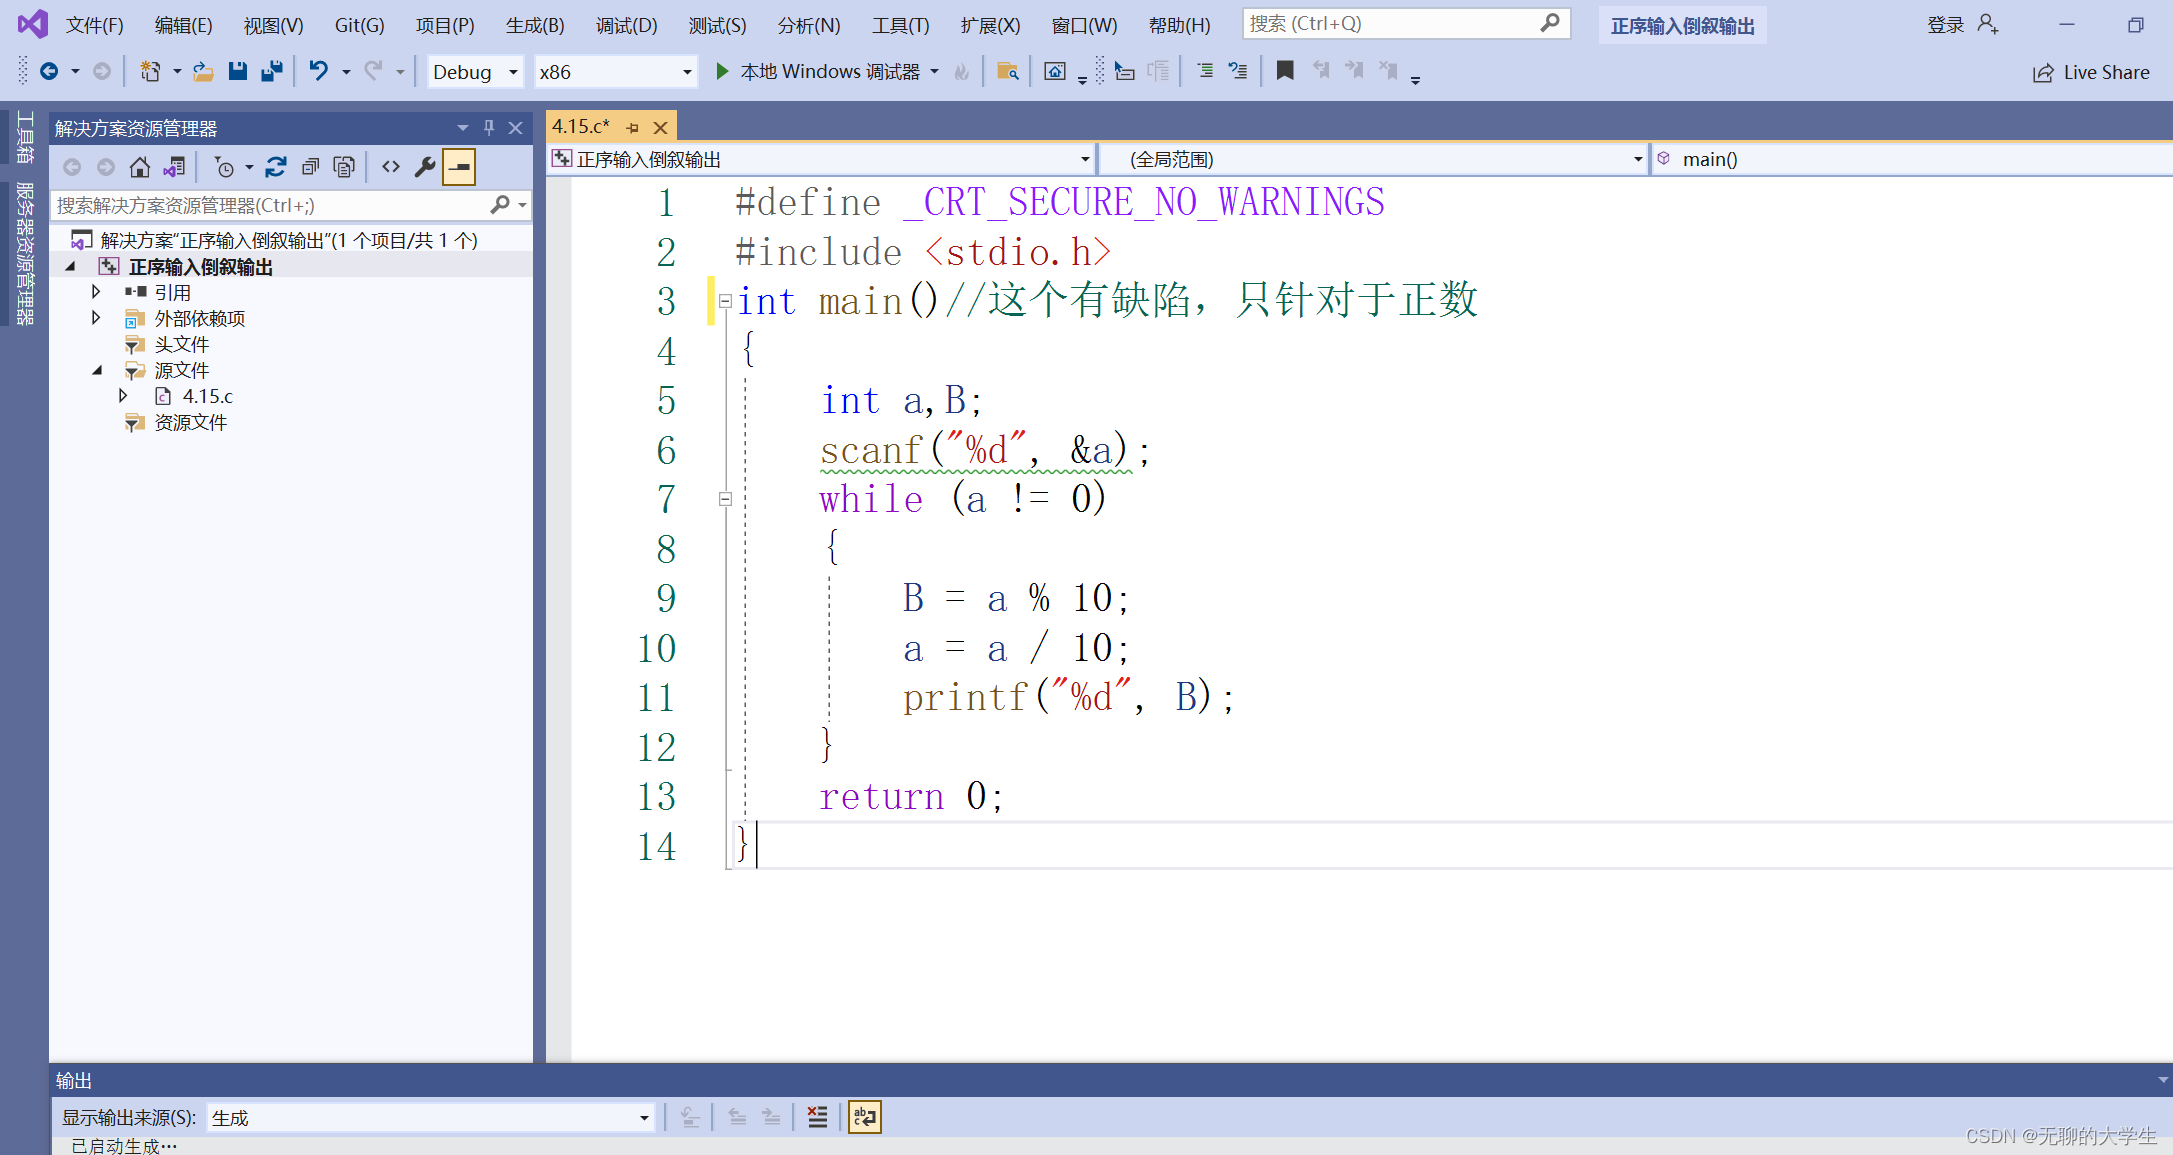The width and height of the screenshot is (2173, 1155).
Task: Click the Save All icon
Action: tap(271, 71)
